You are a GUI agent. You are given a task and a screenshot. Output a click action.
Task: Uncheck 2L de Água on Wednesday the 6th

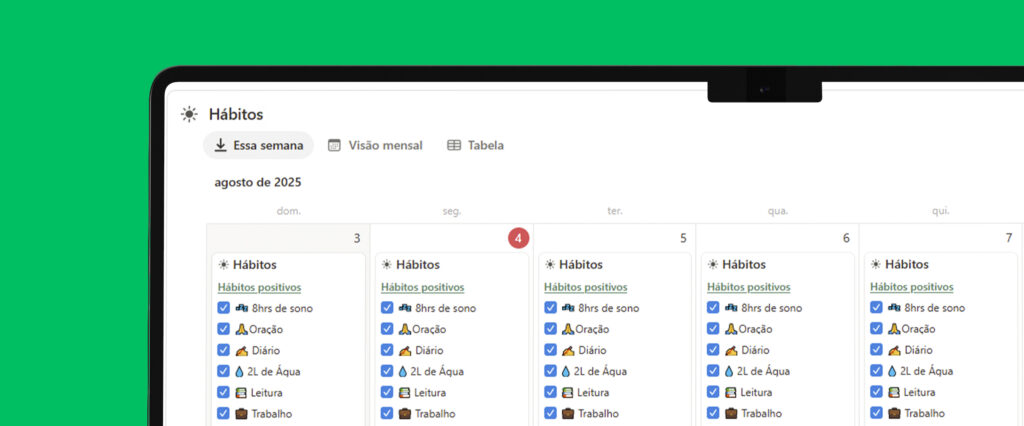pyautogui.click(x=713, y=371)
